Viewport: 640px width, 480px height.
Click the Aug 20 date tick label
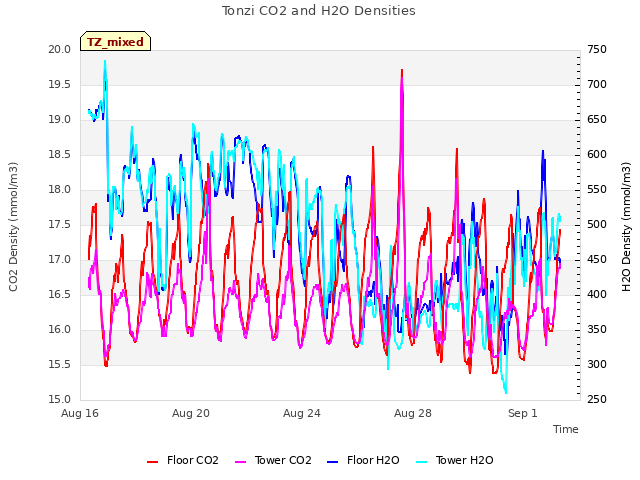tap(191, 413)
